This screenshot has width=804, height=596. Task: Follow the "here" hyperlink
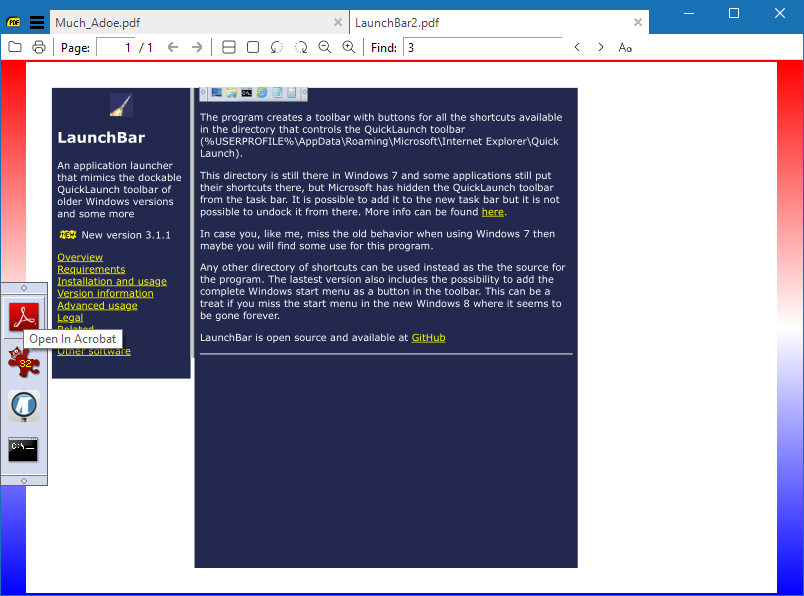[x=492, y=211]
